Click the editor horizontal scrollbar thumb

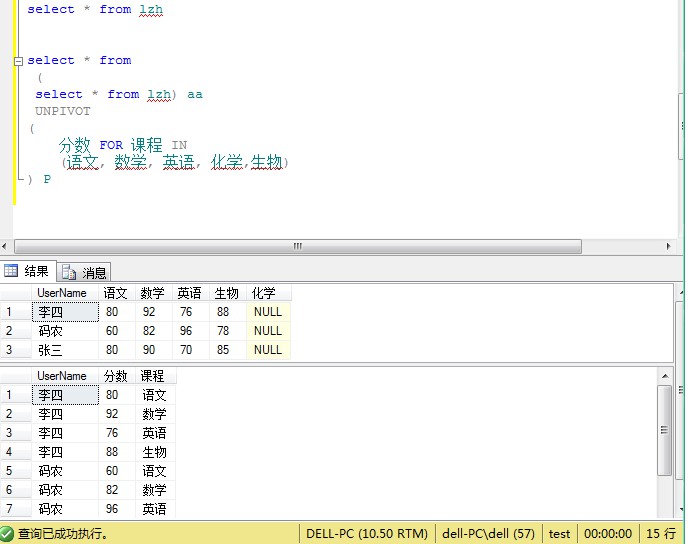tap(297, 247)
